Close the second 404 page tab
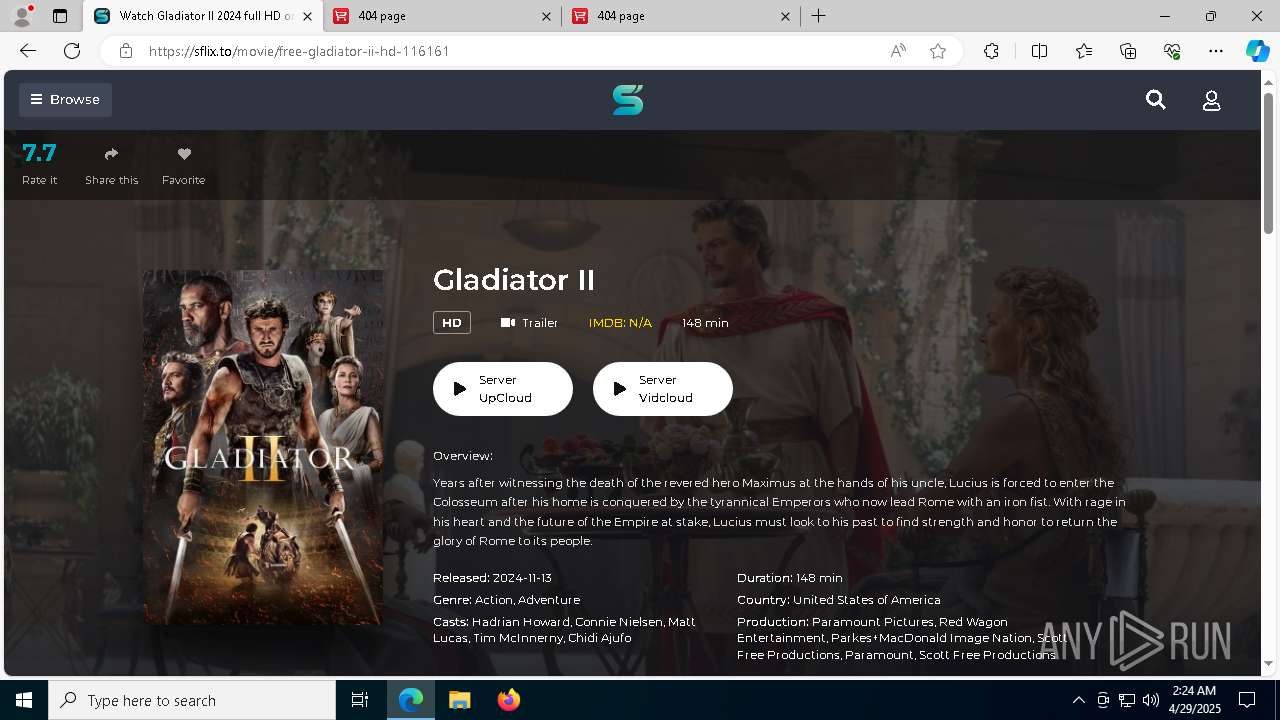The height and width of the screenshot is (720, 1280). [x=785, y=16]
